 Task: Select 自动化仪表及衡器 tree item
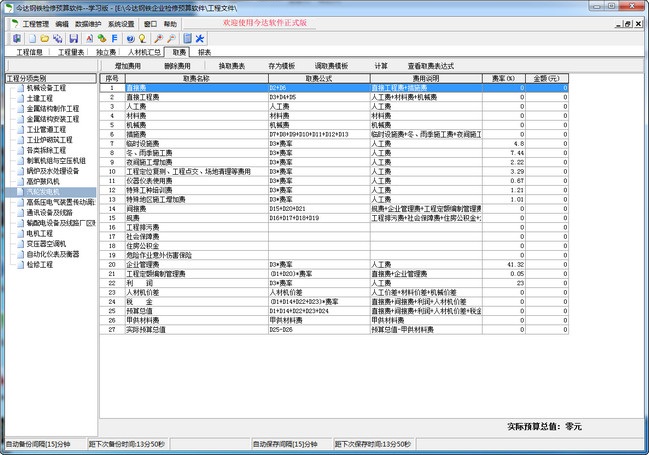[x=53, y=254]
